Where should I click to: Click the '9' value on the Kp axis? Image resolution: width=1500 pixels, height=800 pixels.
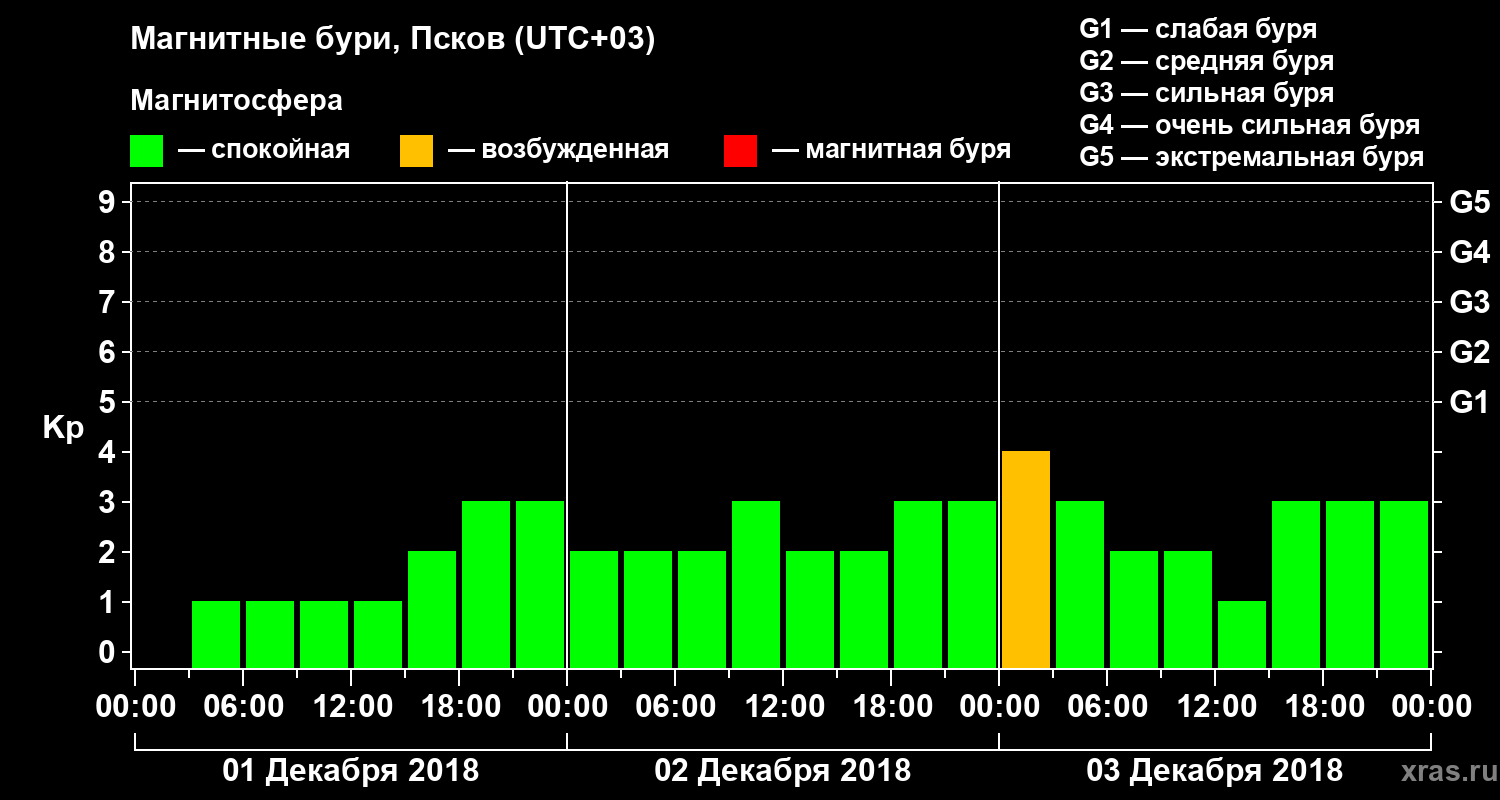pyautogui.click(x=108, y=202)
